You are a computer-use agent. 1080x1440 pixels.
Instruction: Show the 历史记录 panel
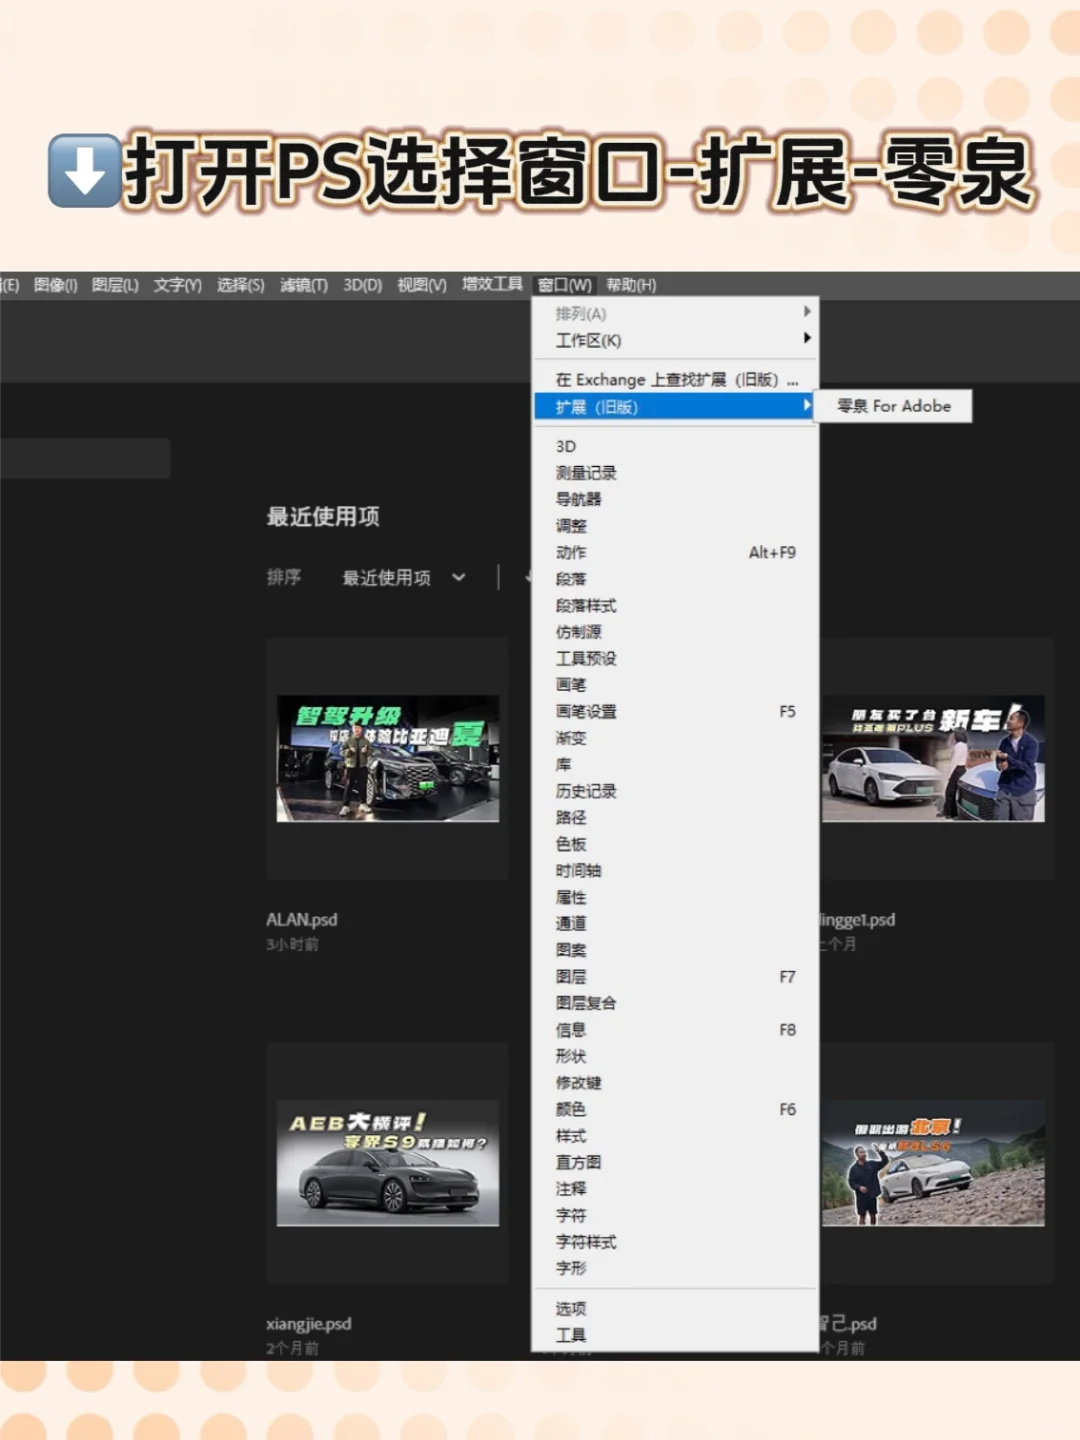click(585, 791)
